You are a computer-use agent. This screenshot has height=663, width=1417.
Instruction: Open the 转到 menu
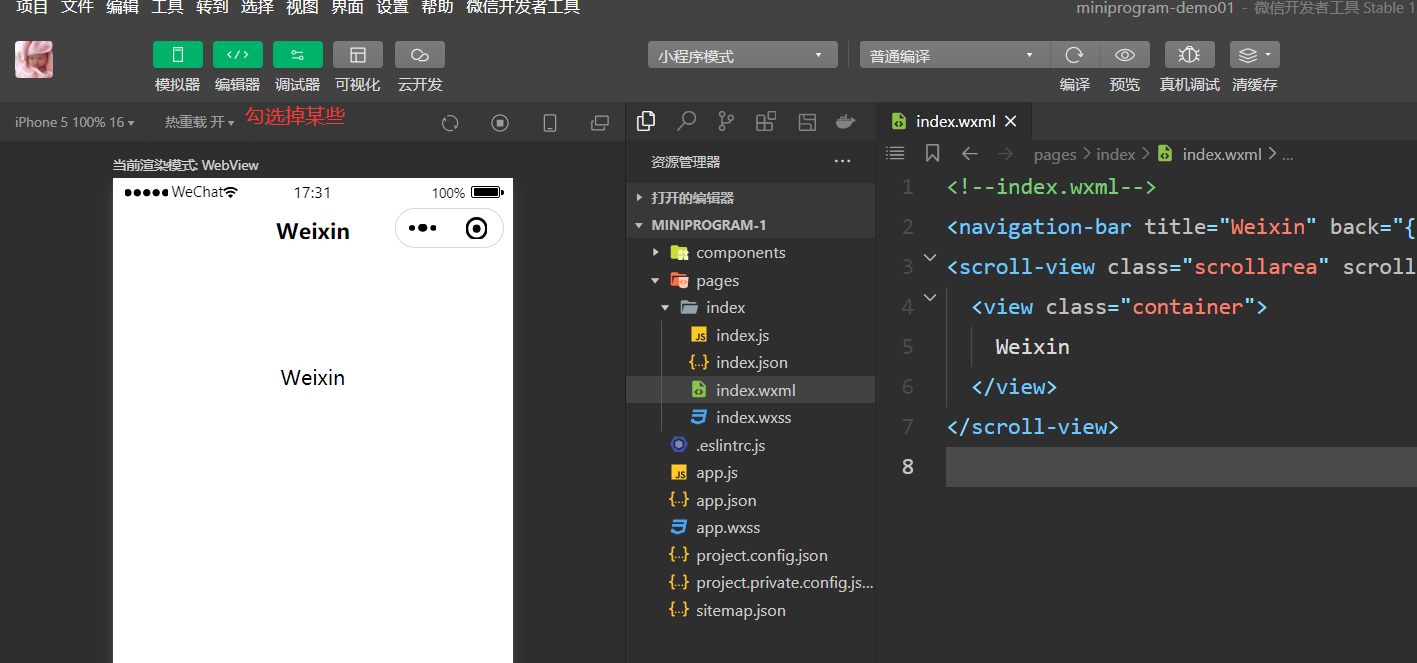click(212, 8)
